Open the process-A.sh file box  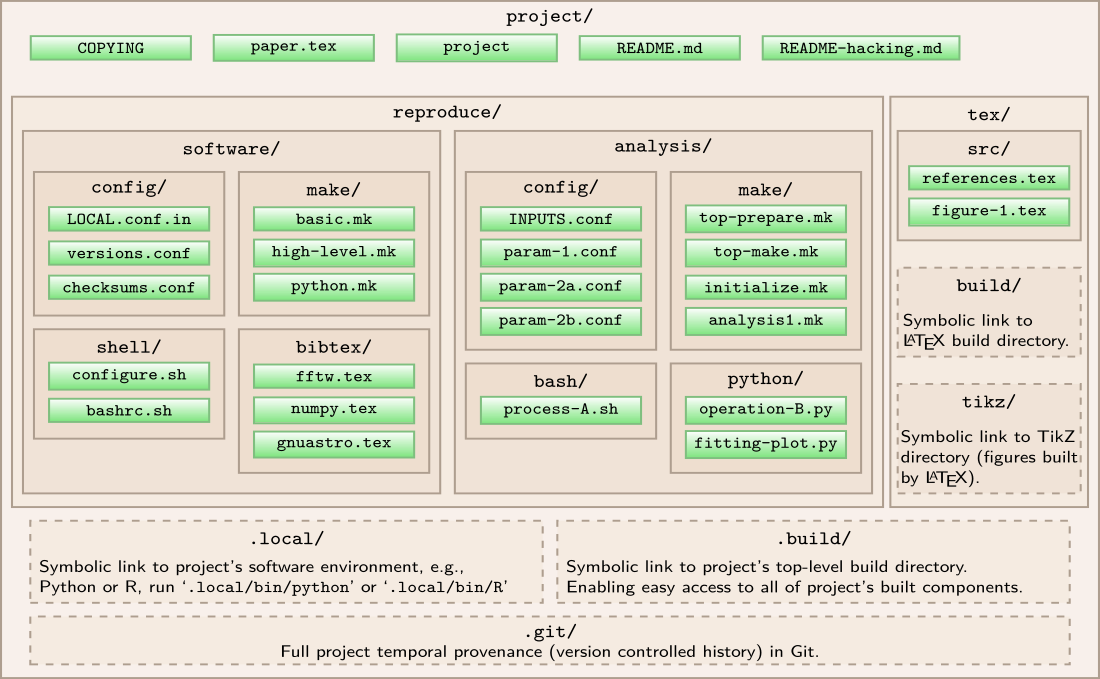pyautogui.click(x=560, y=410)
